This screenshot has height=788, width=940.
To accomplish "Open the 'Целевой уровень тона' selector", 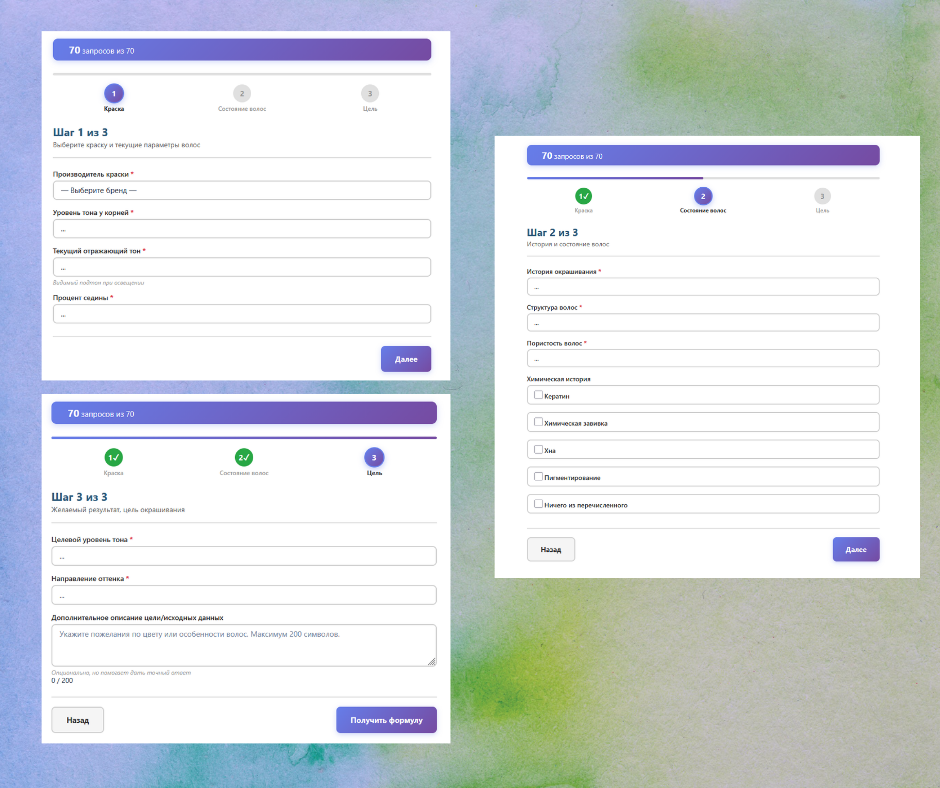I will tap(244, 556).
